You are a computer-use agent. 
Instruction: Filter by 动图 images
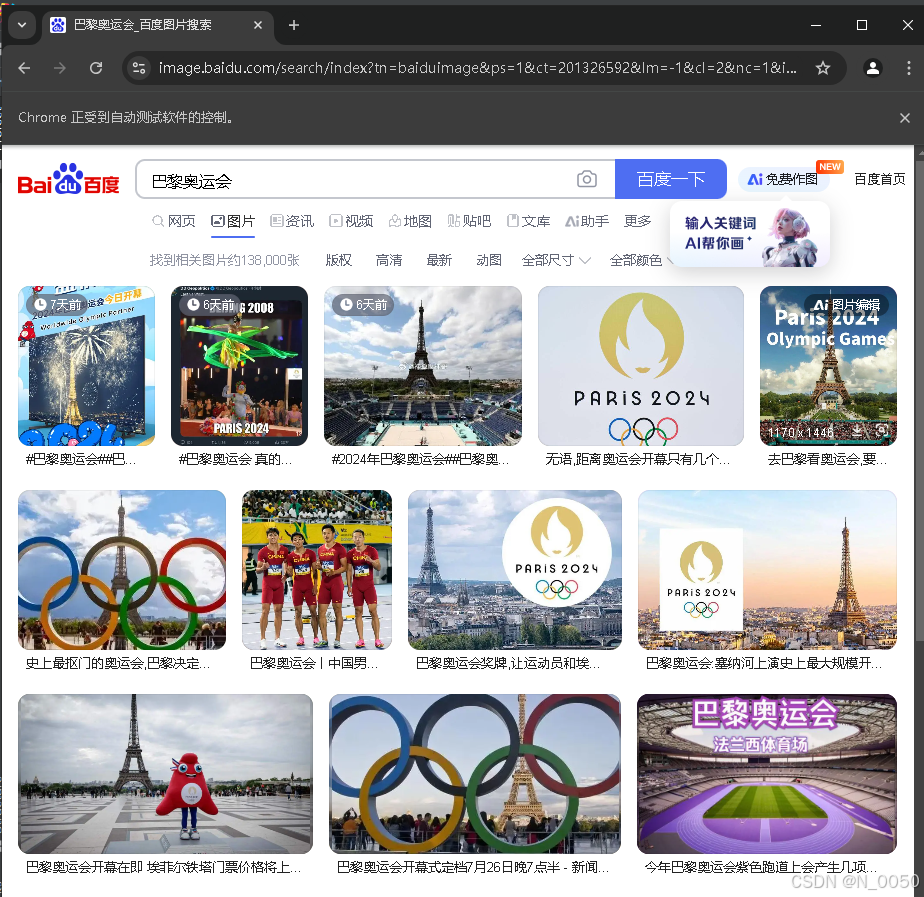tap(489, 260)
